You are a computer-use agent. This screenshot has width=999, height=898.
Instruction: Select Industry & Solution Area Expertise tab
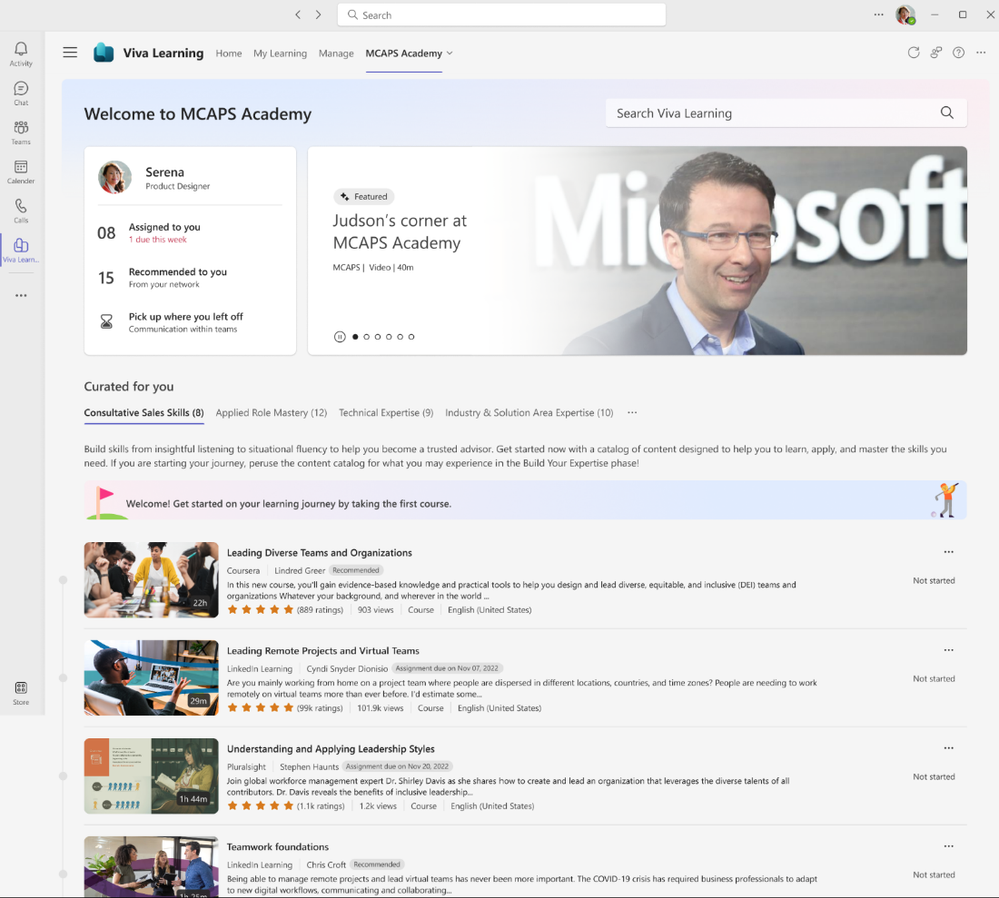click(x=529, y=412)
